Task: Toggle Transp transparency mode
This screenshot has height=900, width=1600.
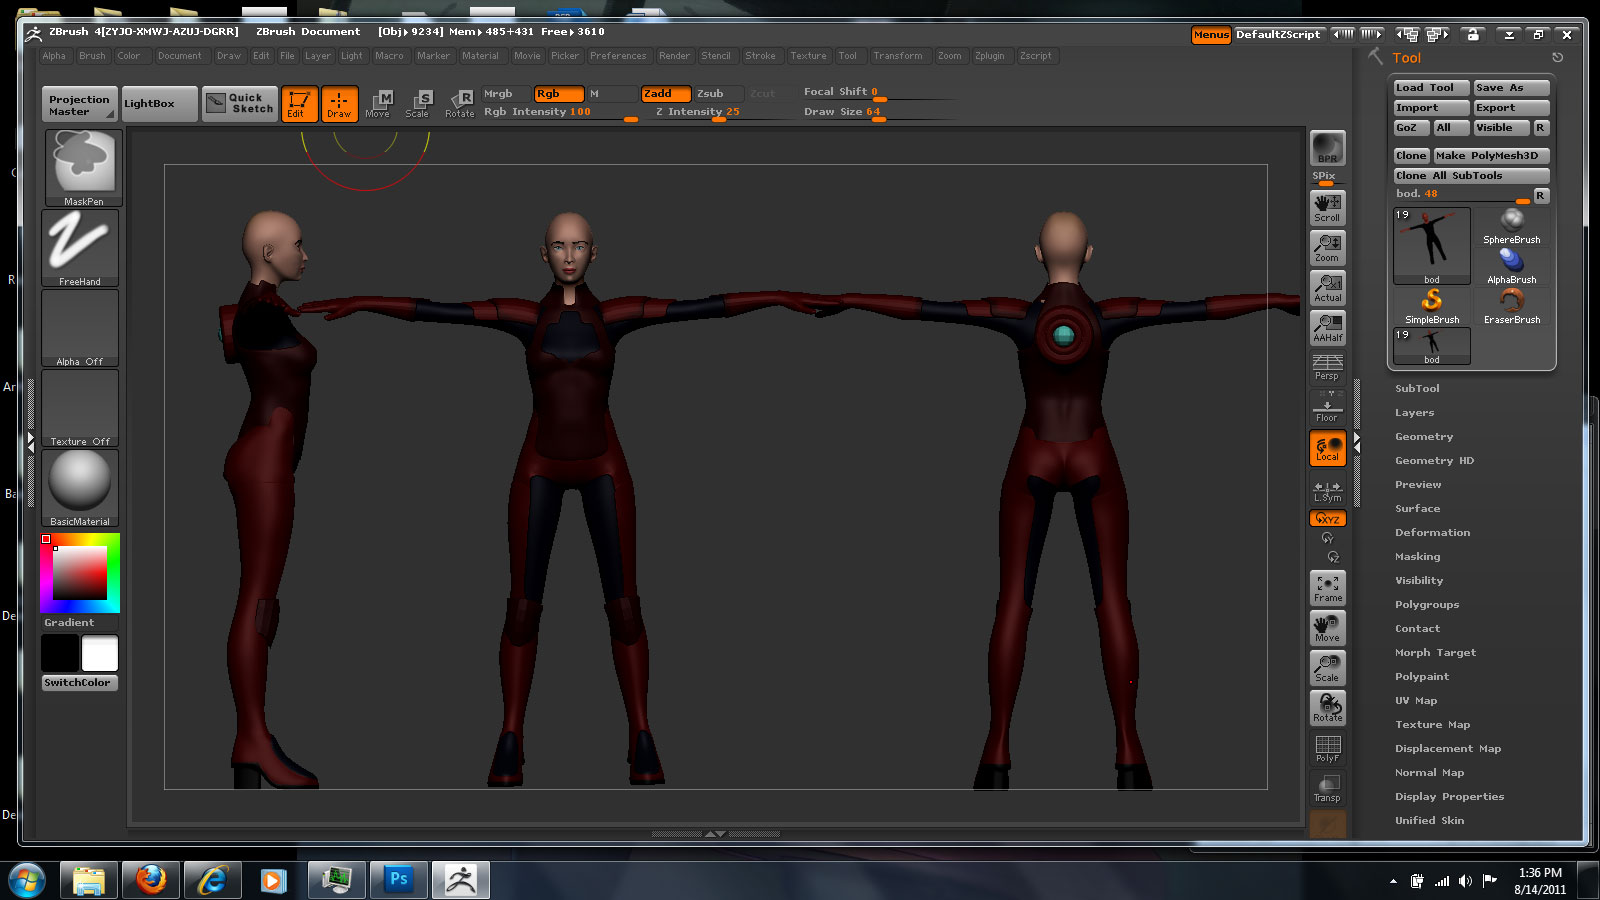Action: pyautogui.click(x=1328, y=787)
